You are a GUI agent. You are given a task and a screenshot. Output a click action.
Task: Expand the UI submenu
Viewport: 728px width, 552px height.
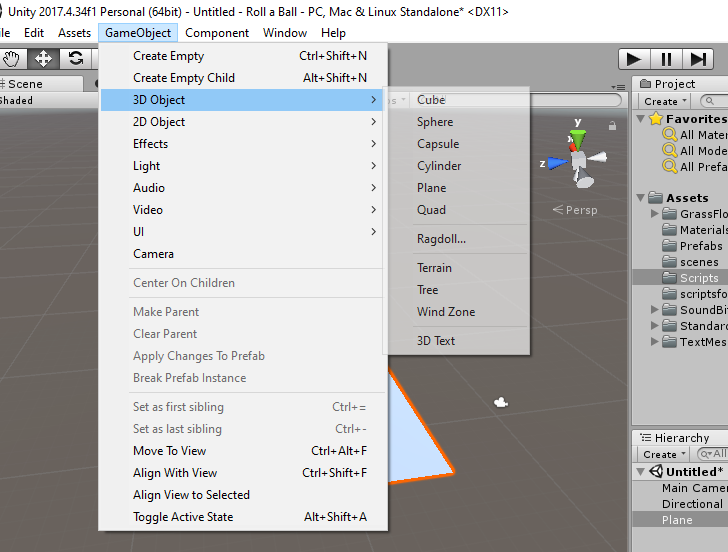click(241, 232)
